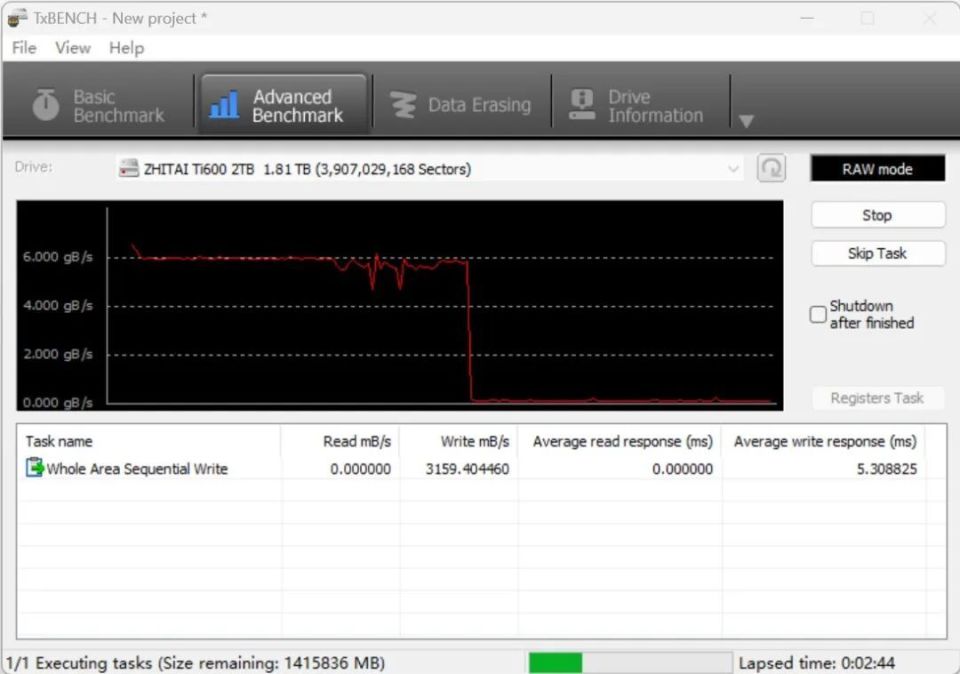Viewport: 960px width, 674px height.
Task: Click the read speed value in Read mB/s column
Action: click(x=360, y=470)
